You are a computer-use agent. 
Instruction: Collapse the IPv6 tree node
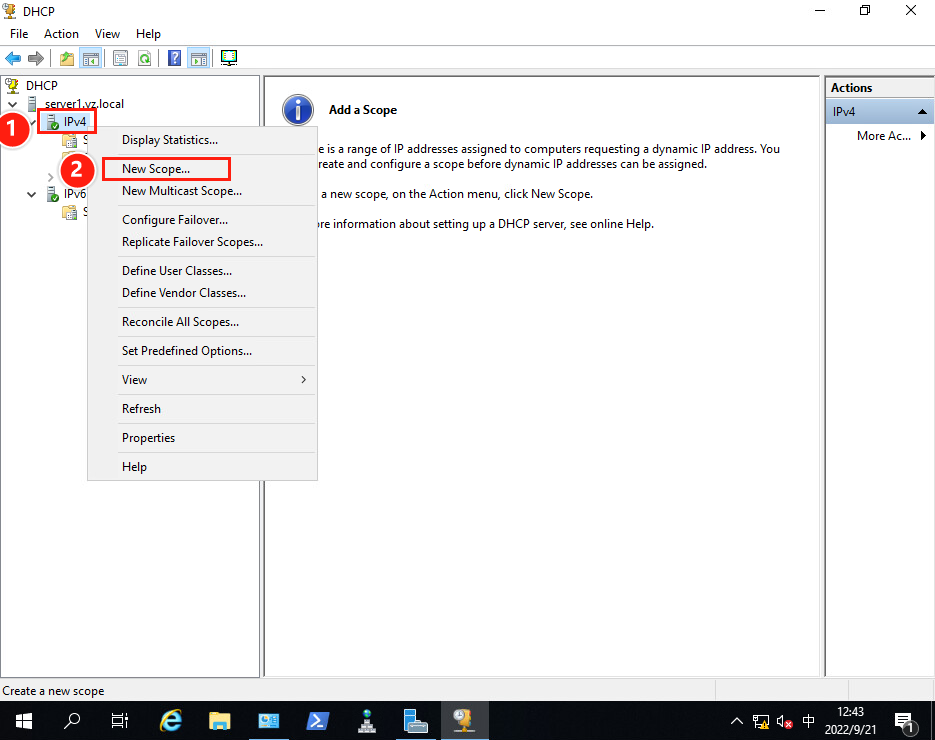pos(32,194)
